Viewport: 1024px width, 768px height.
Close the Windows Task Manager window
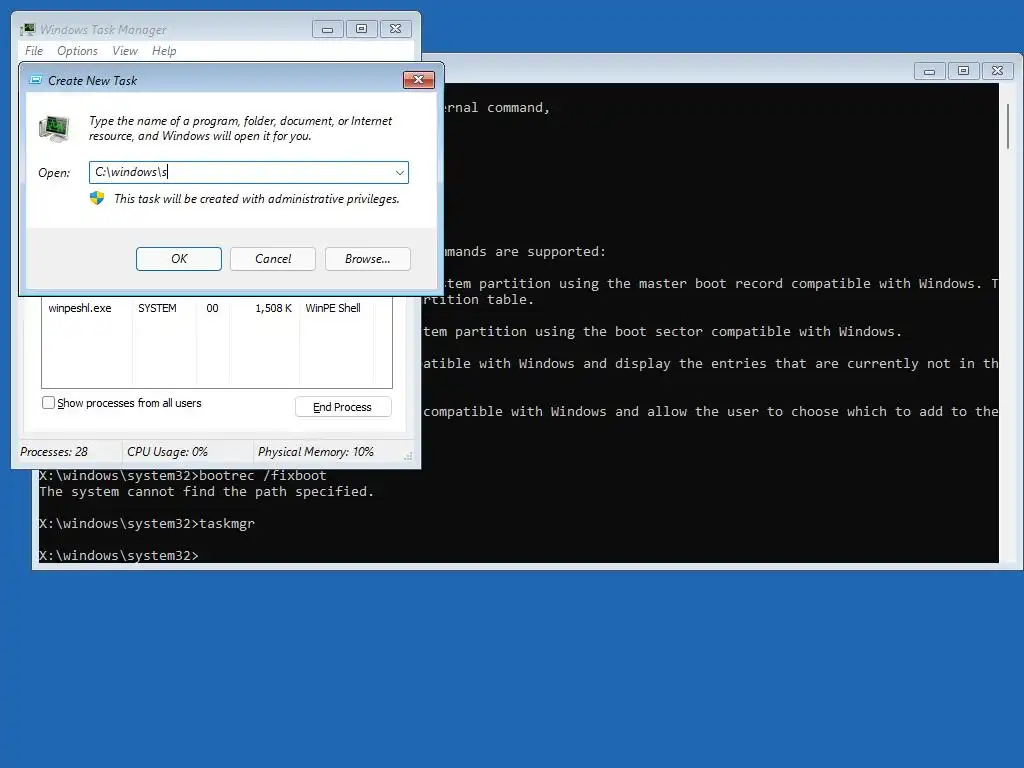click(396, 29)
